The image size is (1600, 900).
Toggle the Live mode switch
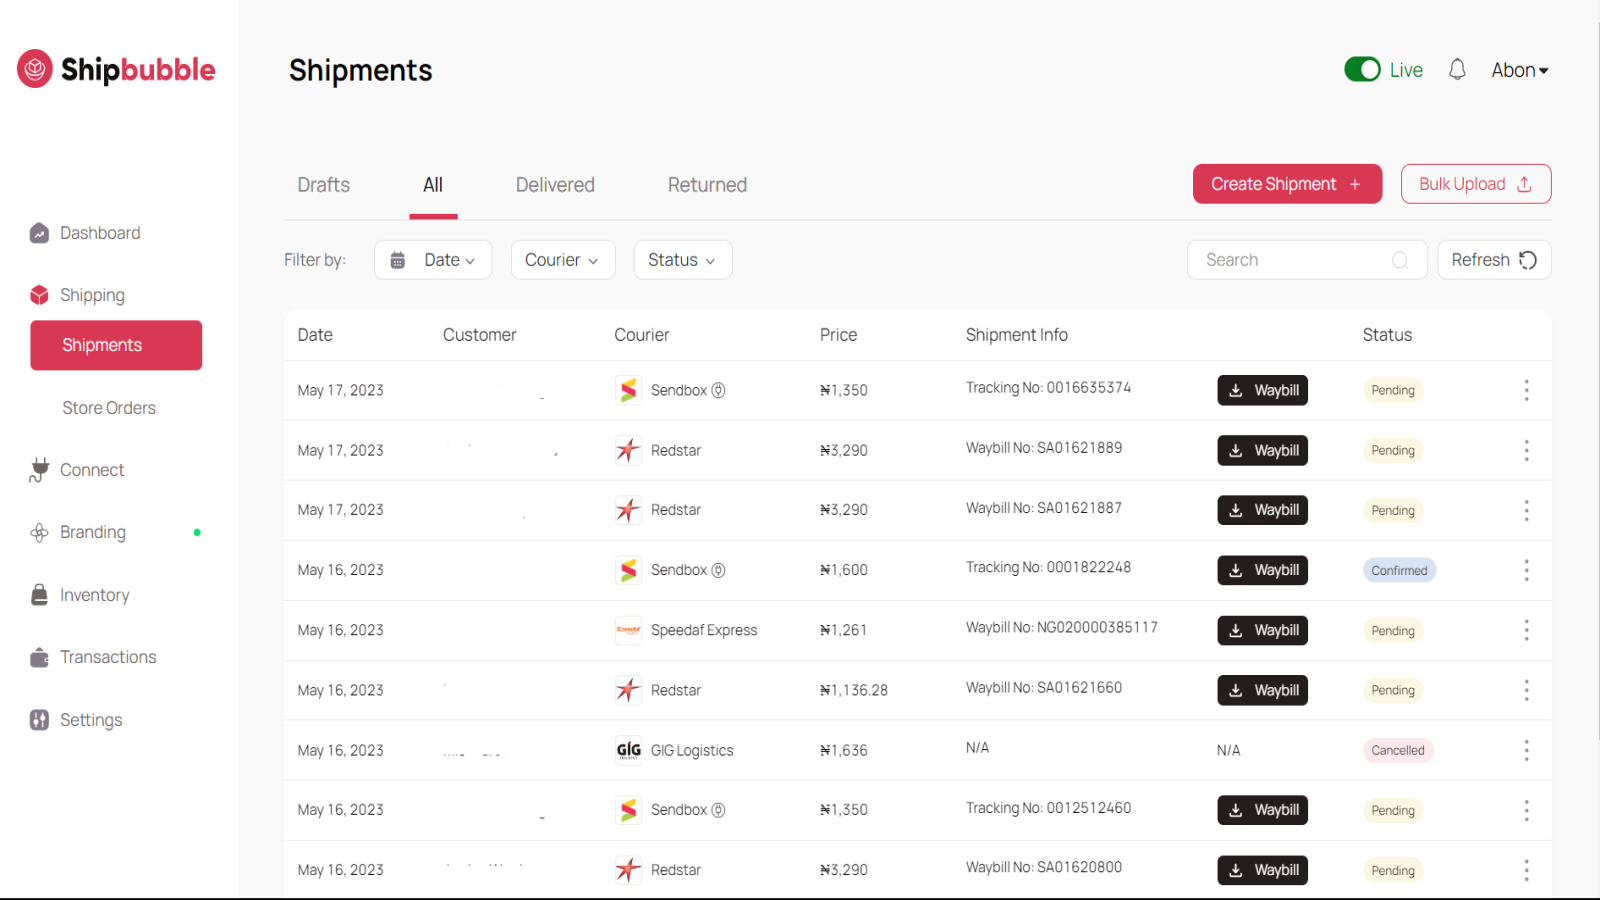[x=1360, y=69]
